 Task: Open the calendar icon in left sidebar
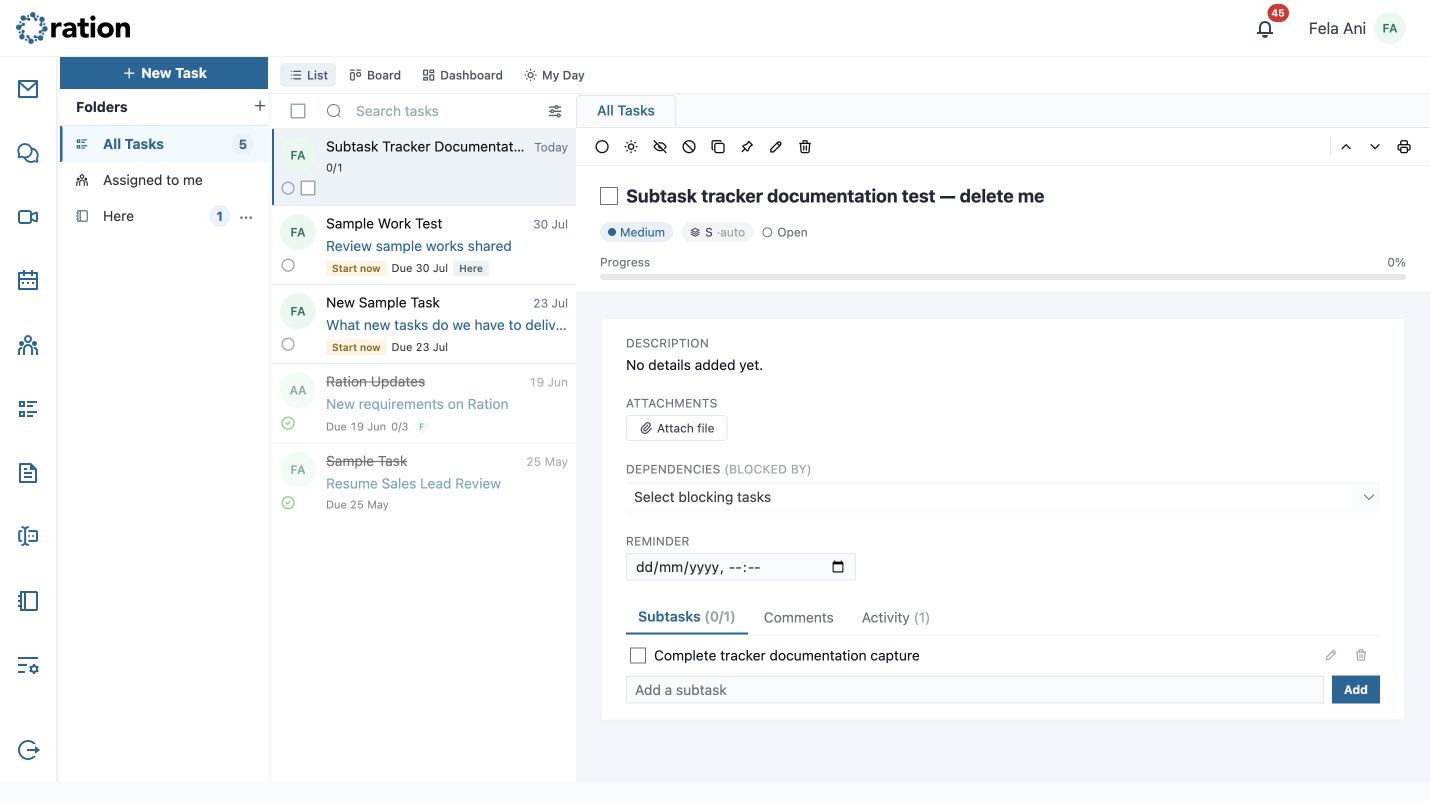point(28,281)
